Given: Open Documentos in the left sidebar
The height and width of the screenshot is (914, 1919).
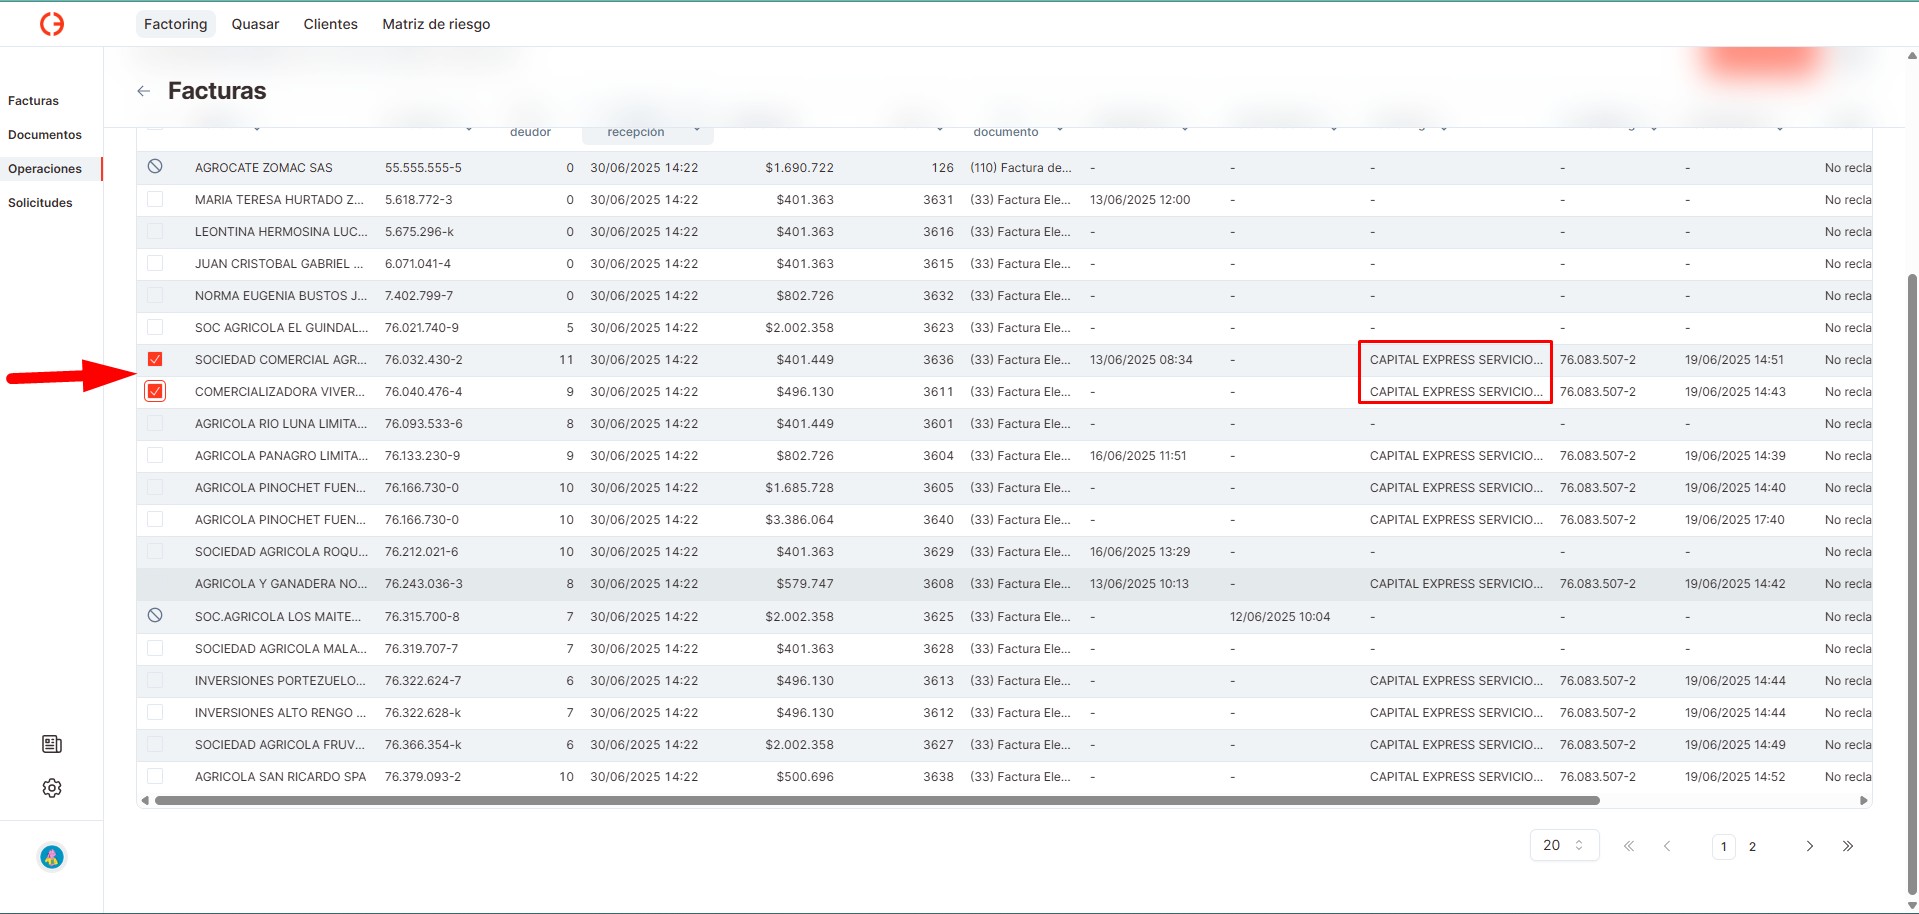Looking at the screenshot, I should pos(45,135).
